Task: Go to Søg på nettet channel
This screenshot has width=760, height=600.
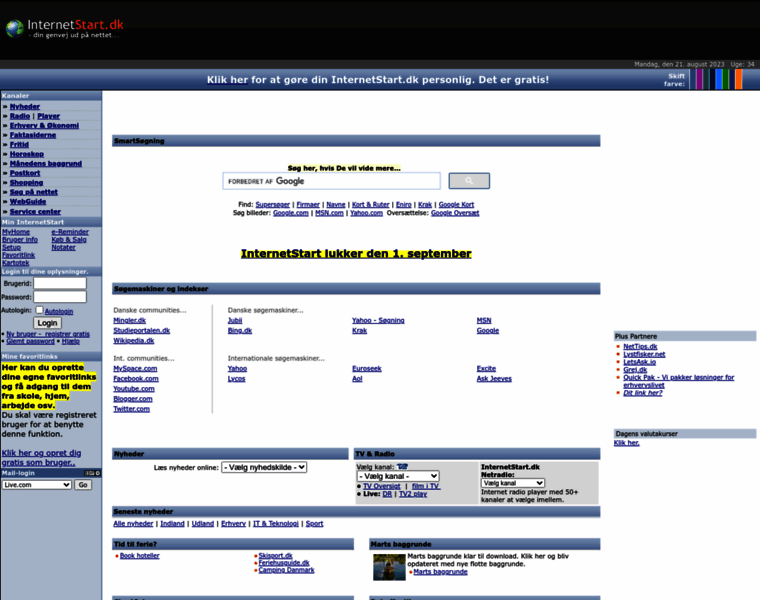Action: coord(33,192)
